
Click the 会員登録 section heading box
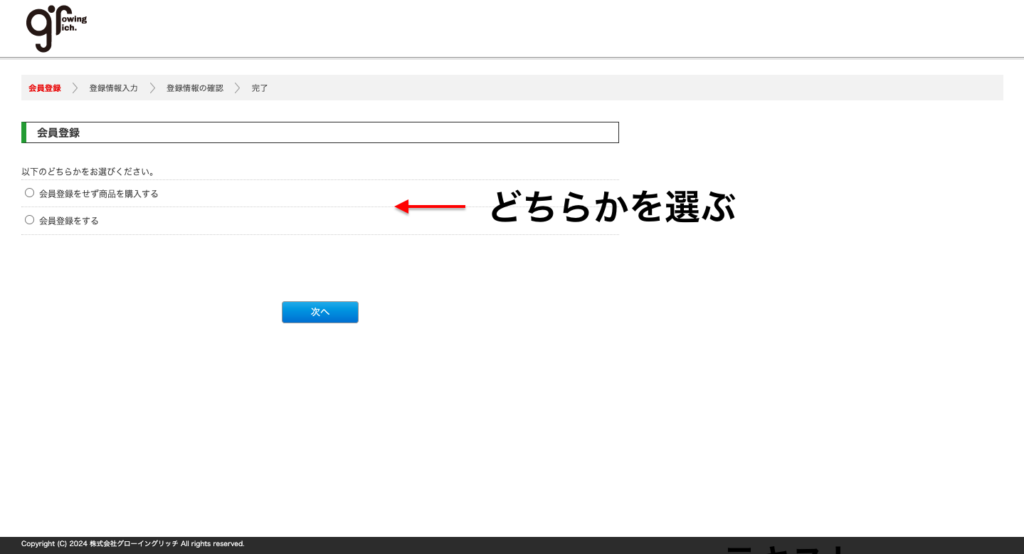click(320, 132)
